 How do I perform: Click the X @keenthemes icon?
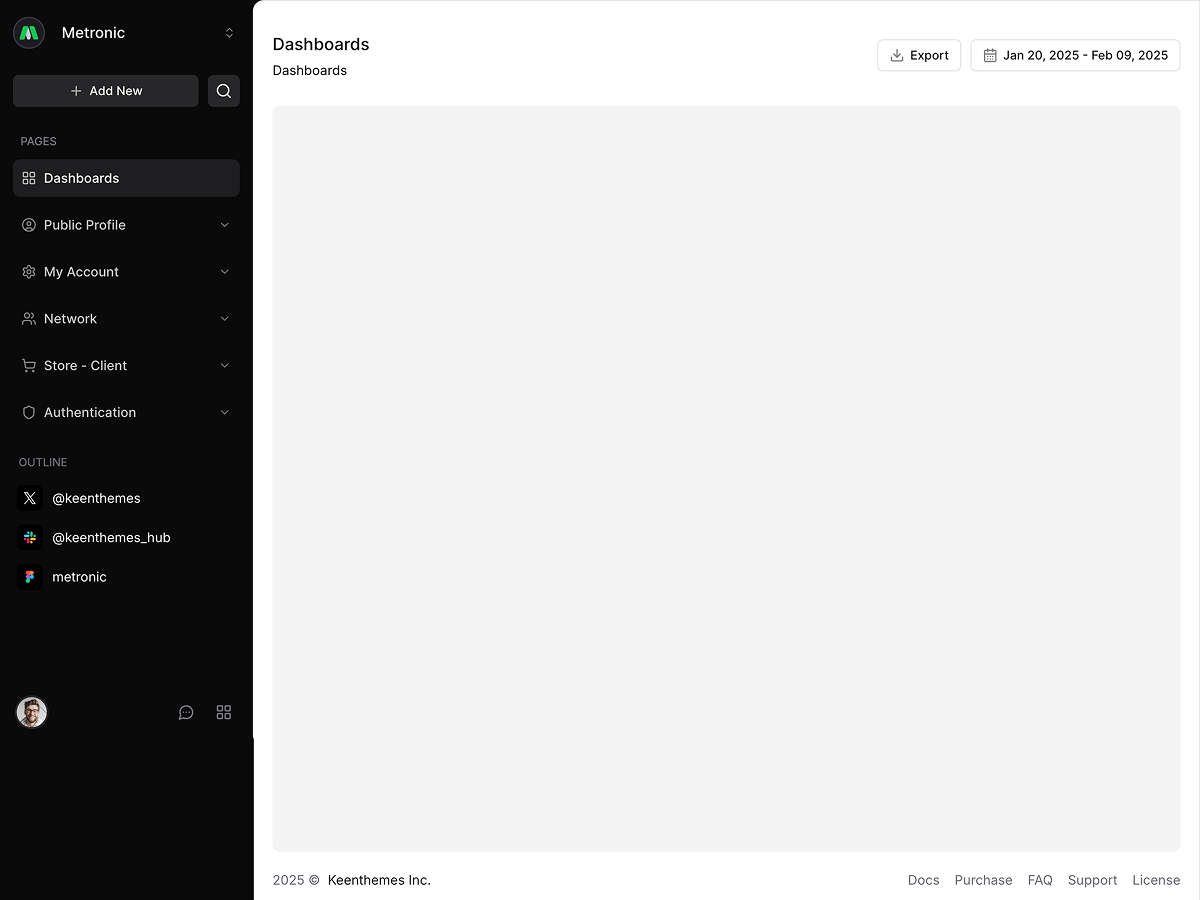point(30,498)
